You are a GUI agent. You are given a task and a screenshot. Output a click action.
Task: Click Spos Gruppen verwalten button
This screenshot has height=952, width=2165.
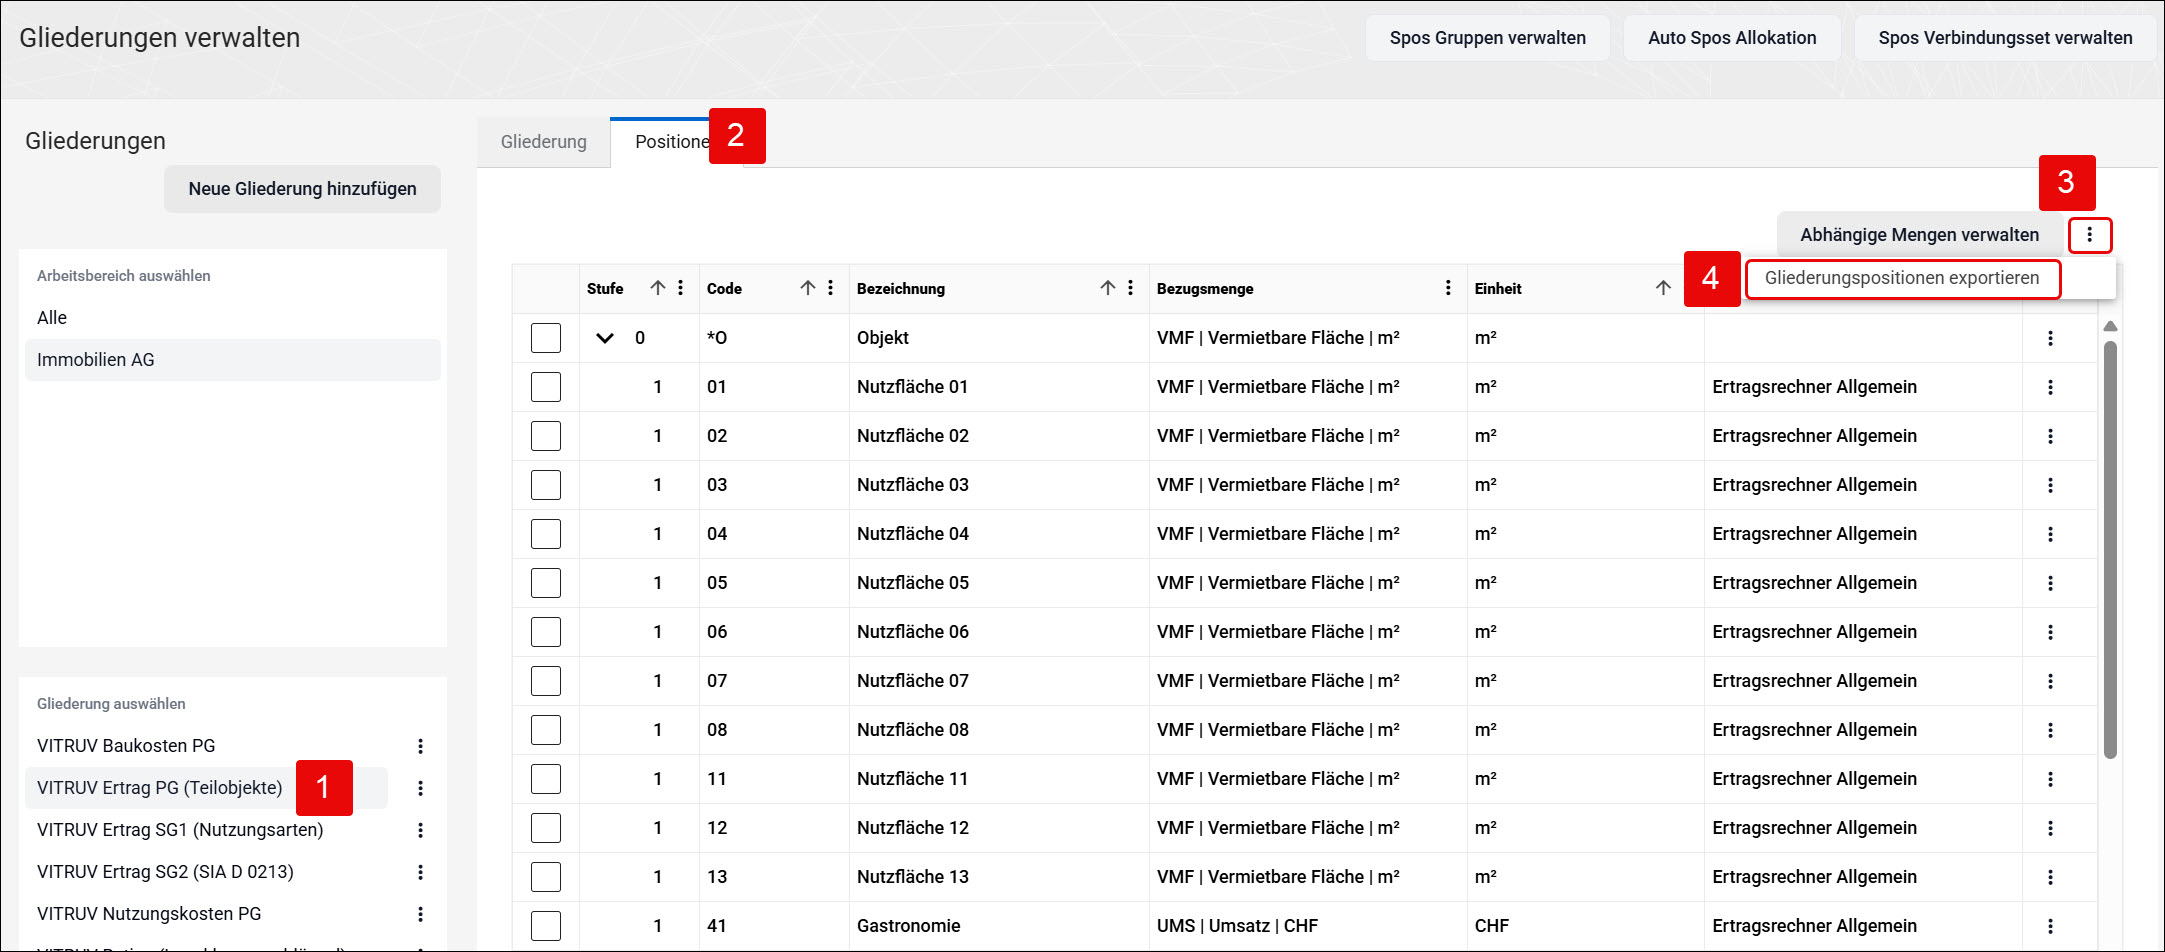click(x=1488, y=38)
